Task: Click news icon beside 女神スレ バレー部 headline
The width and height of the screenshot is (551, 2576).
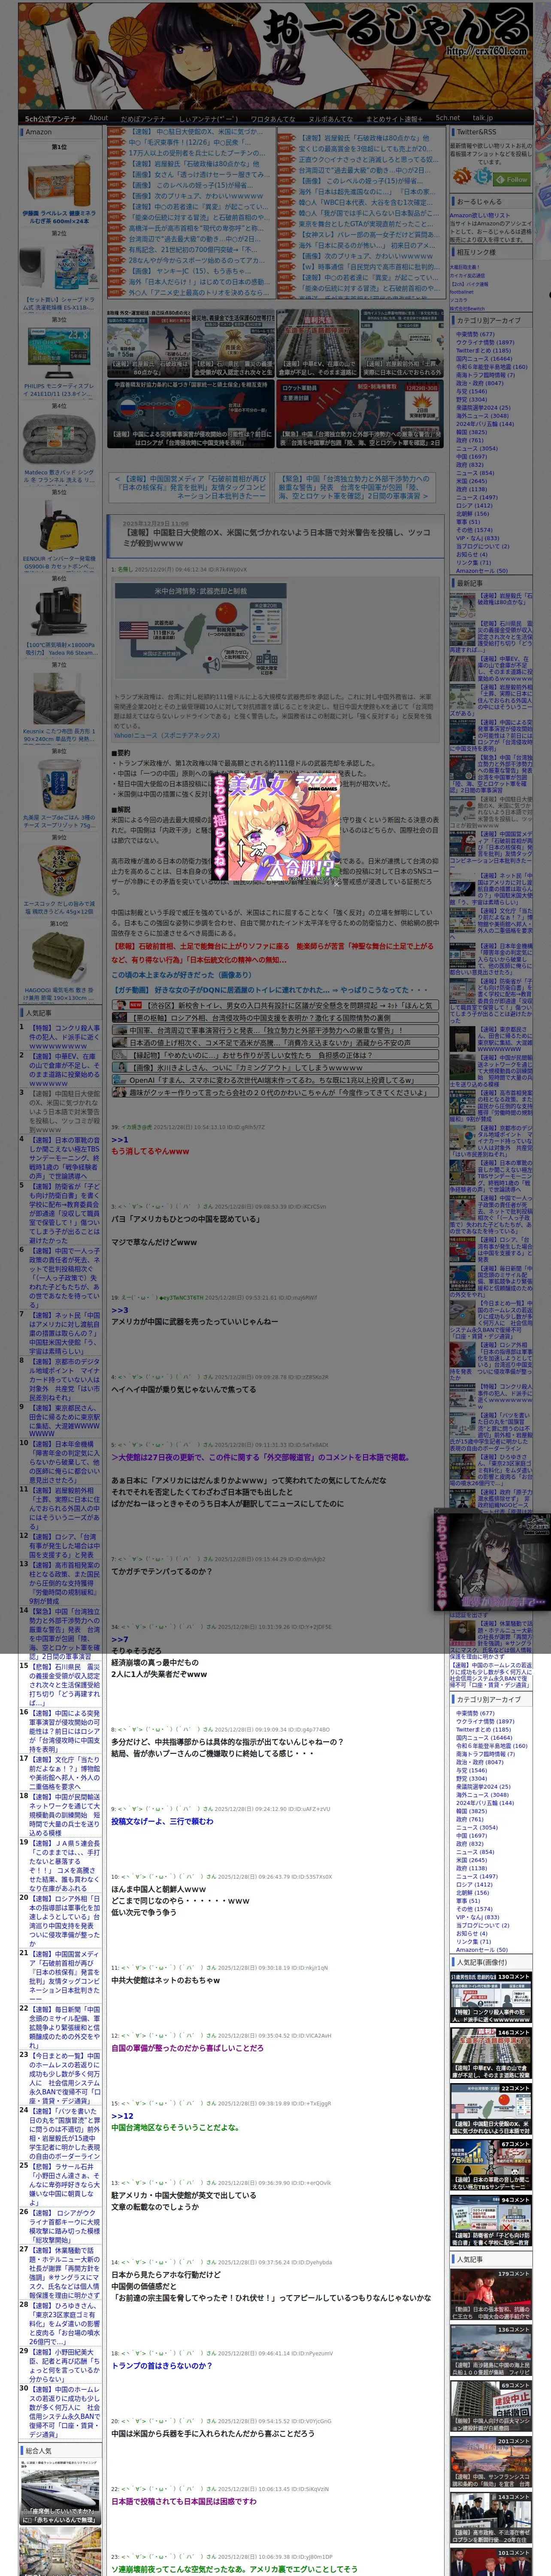Action: [287, 235]
